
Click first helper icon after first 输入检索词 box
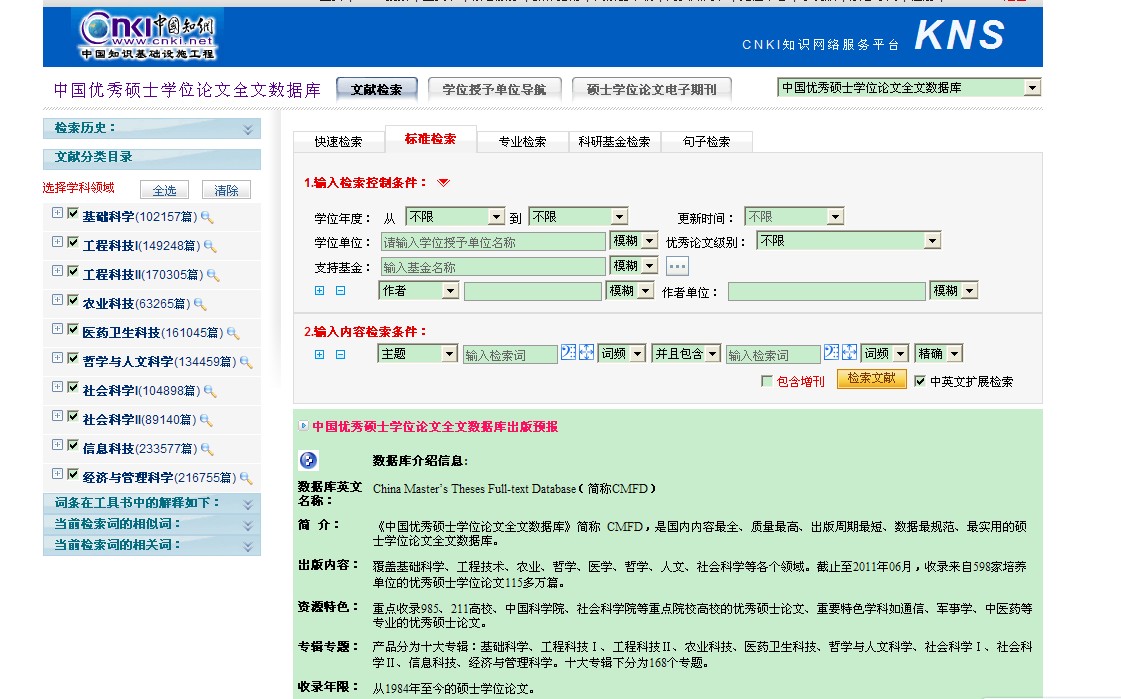568,352
